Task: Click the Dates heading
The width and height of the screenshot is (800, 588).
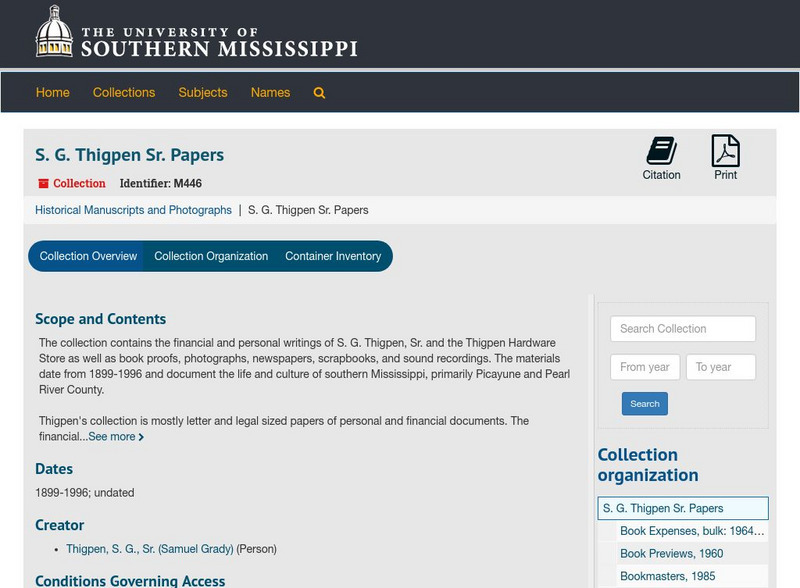Action: click(x=54, y=469)
